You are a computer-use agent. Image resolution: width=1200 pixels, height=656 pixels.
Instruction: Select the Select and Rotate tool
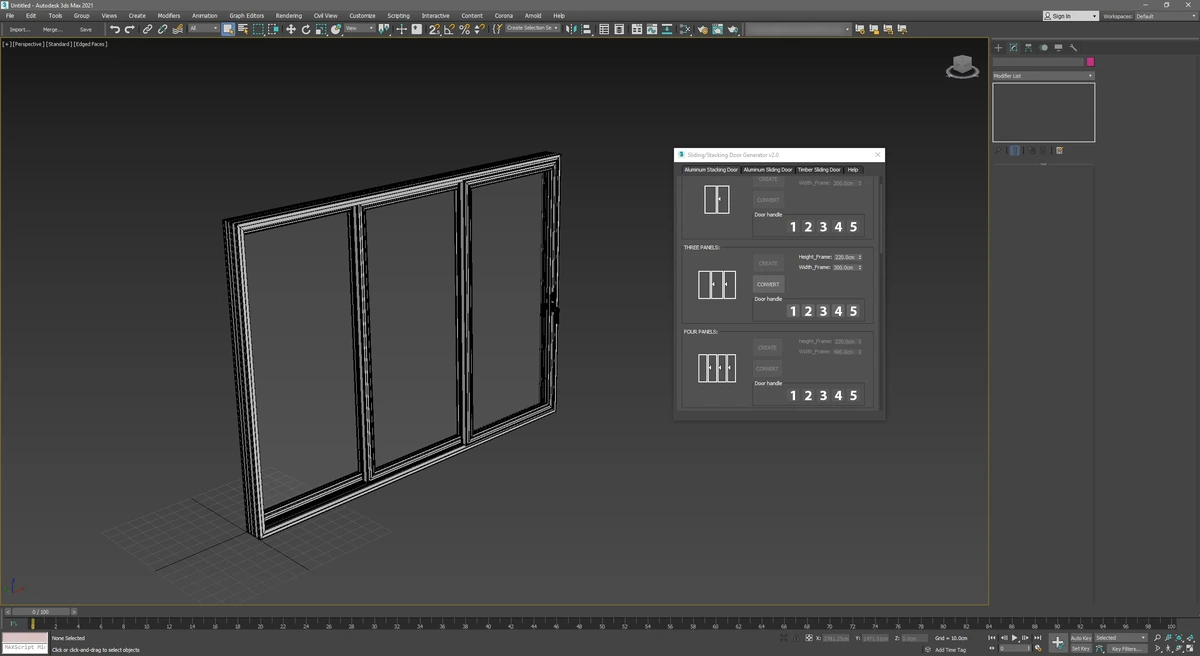click(x=306, y=29)
